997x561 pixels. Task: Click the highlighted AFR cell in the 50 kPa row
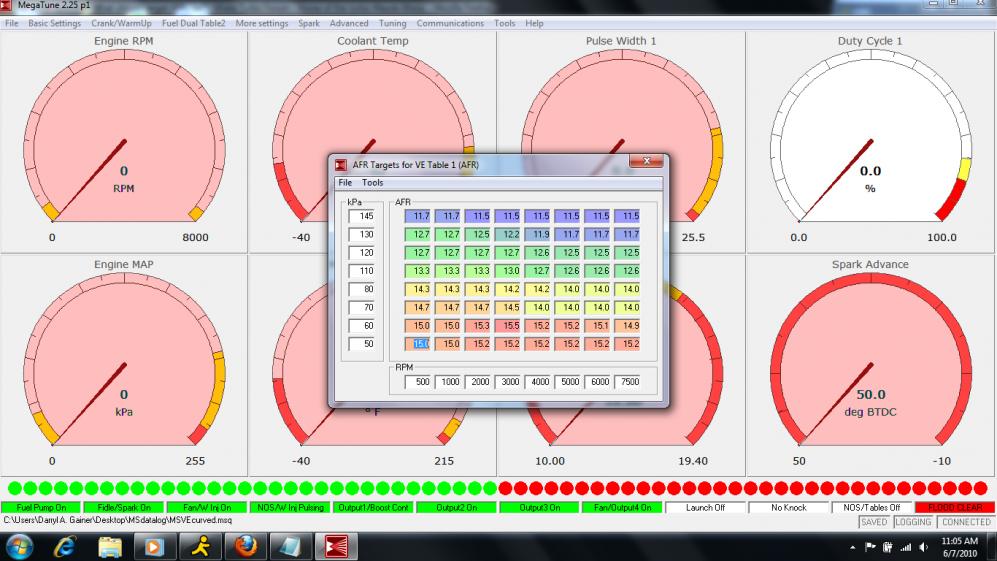pyautogui.click(x=418, y=344)
